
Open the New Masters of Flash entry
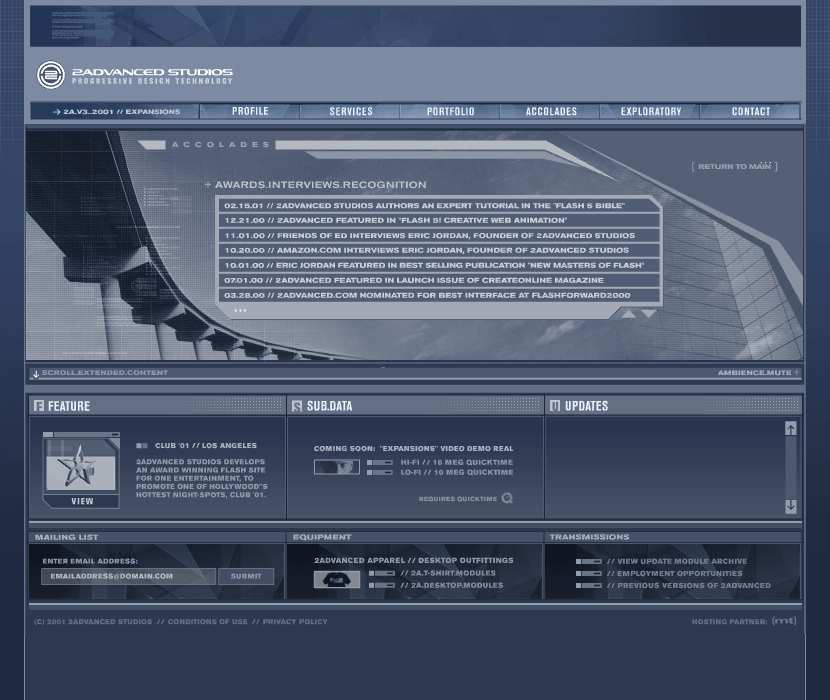tap(439, 265)
